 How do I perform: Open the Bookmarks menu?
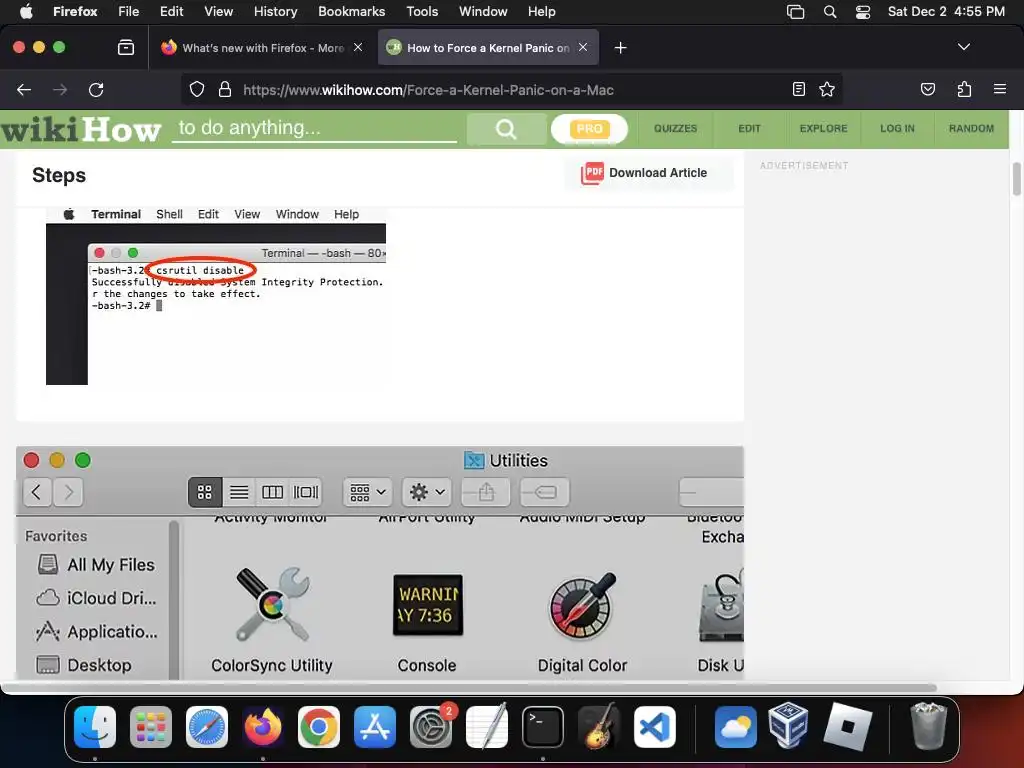(x=351, y=12)
